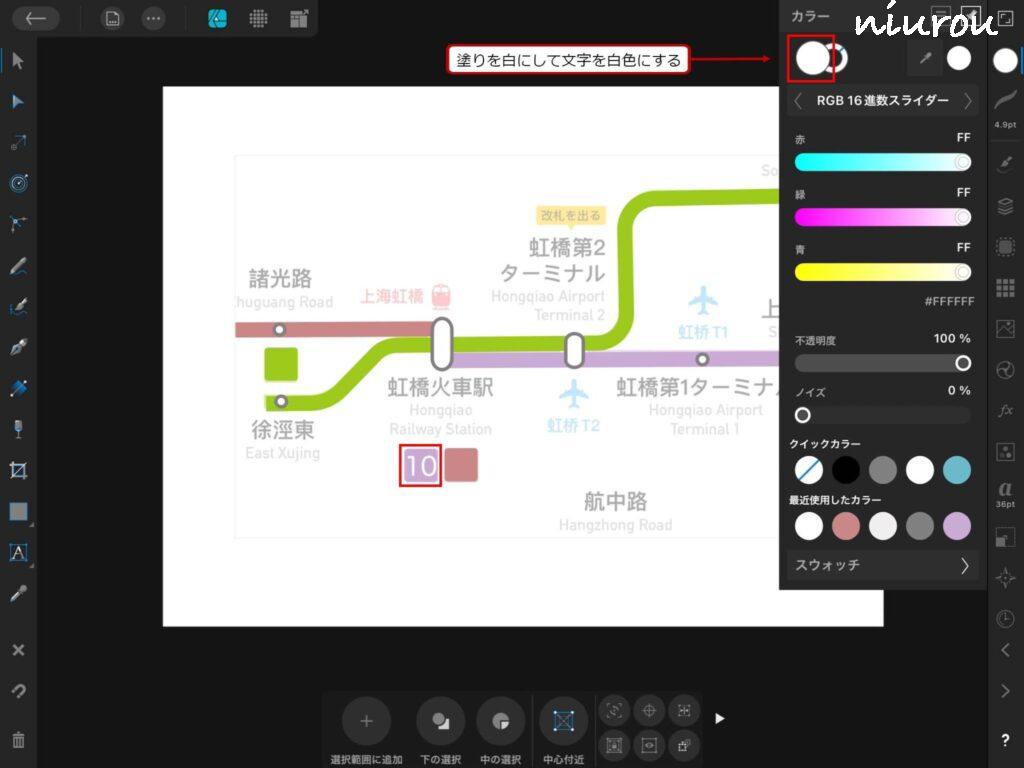Tap the trash delete icon

(x=18, y=740)
